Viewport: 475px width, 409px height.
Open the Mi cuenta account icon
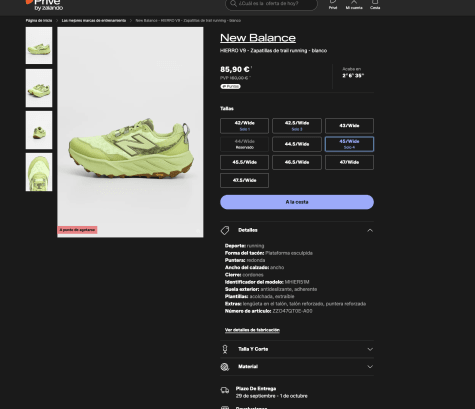(354, 4)
